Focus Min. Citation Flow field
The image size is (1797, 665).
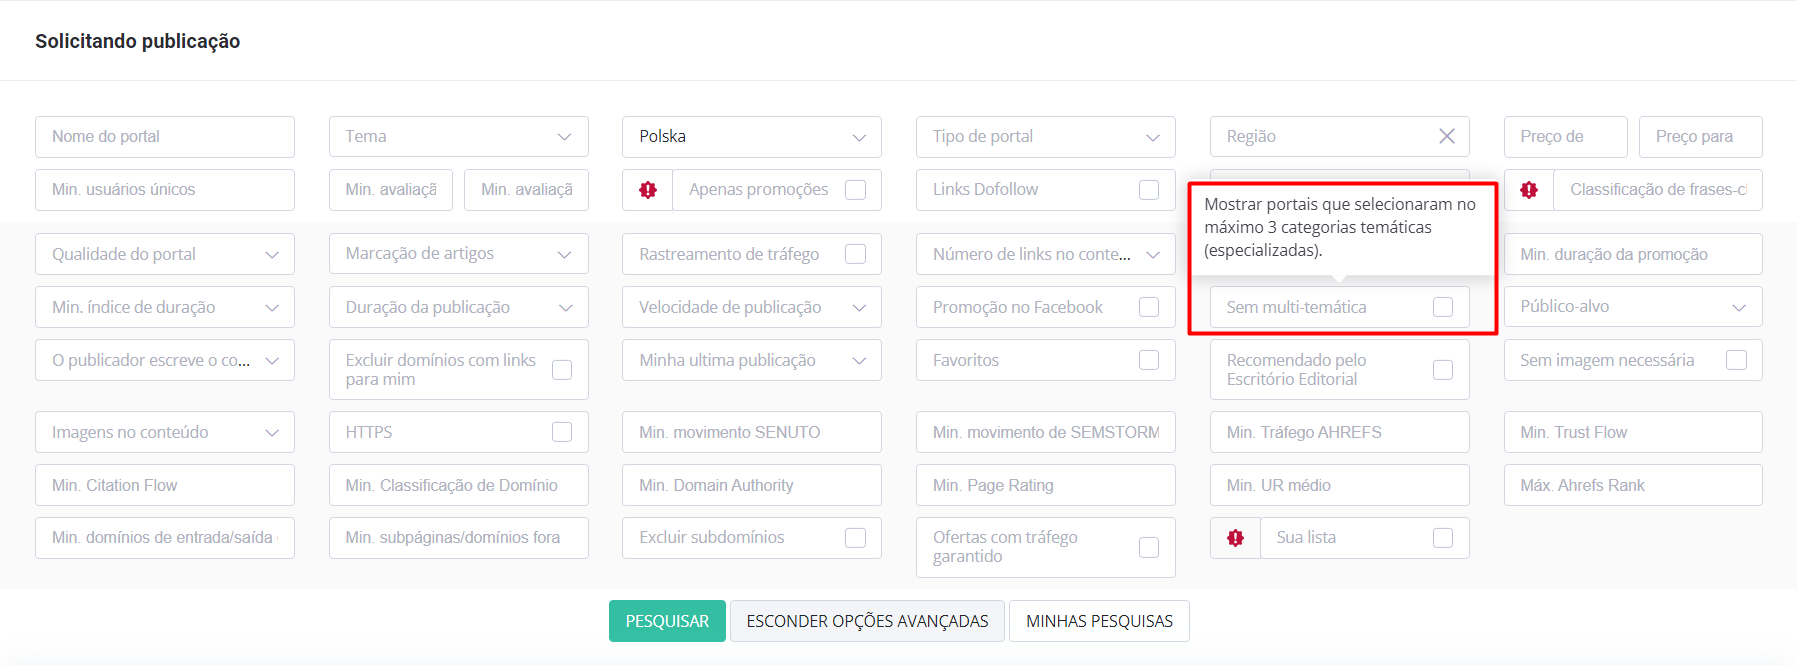pos(165,485)
